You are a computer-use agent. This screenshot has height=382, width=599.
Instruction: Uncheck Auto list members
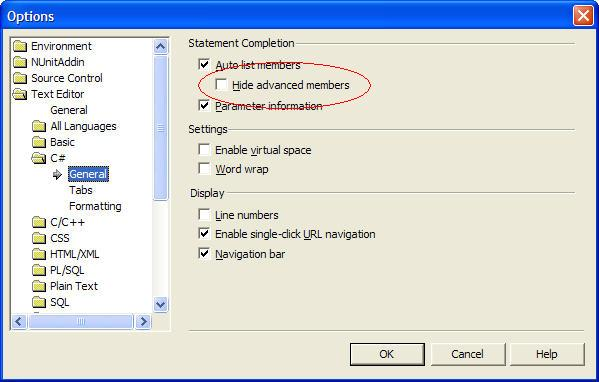click(x=204, y=64)
